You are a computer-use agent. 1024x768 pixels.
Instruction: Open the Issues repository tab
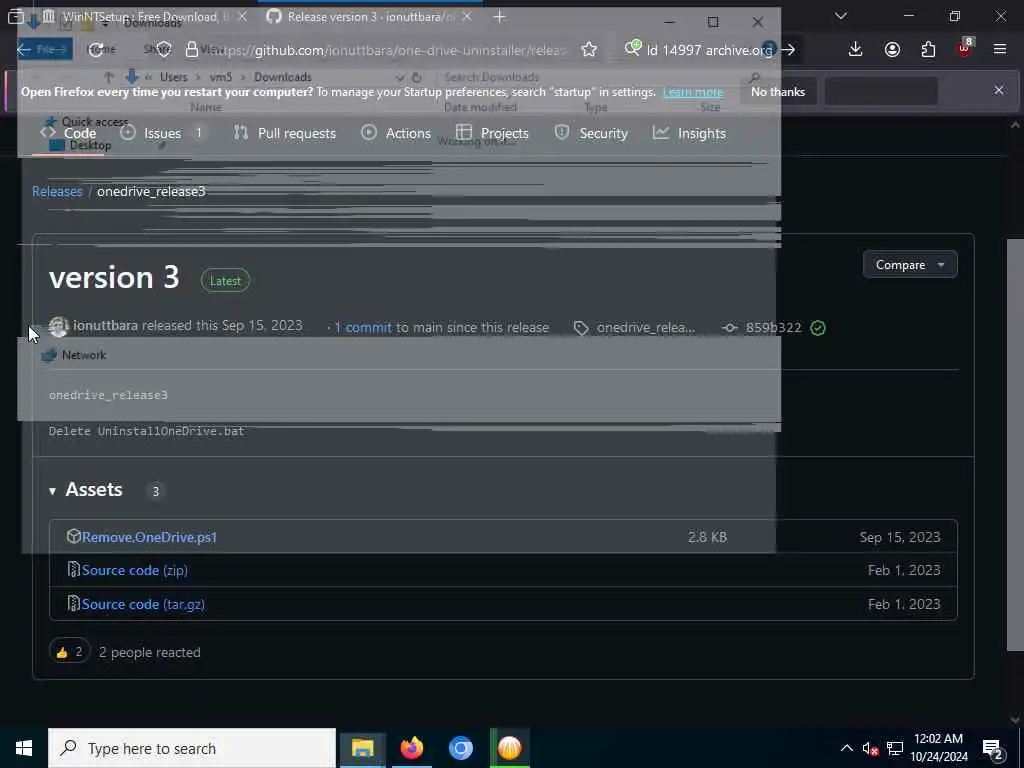tap(162, 133)
